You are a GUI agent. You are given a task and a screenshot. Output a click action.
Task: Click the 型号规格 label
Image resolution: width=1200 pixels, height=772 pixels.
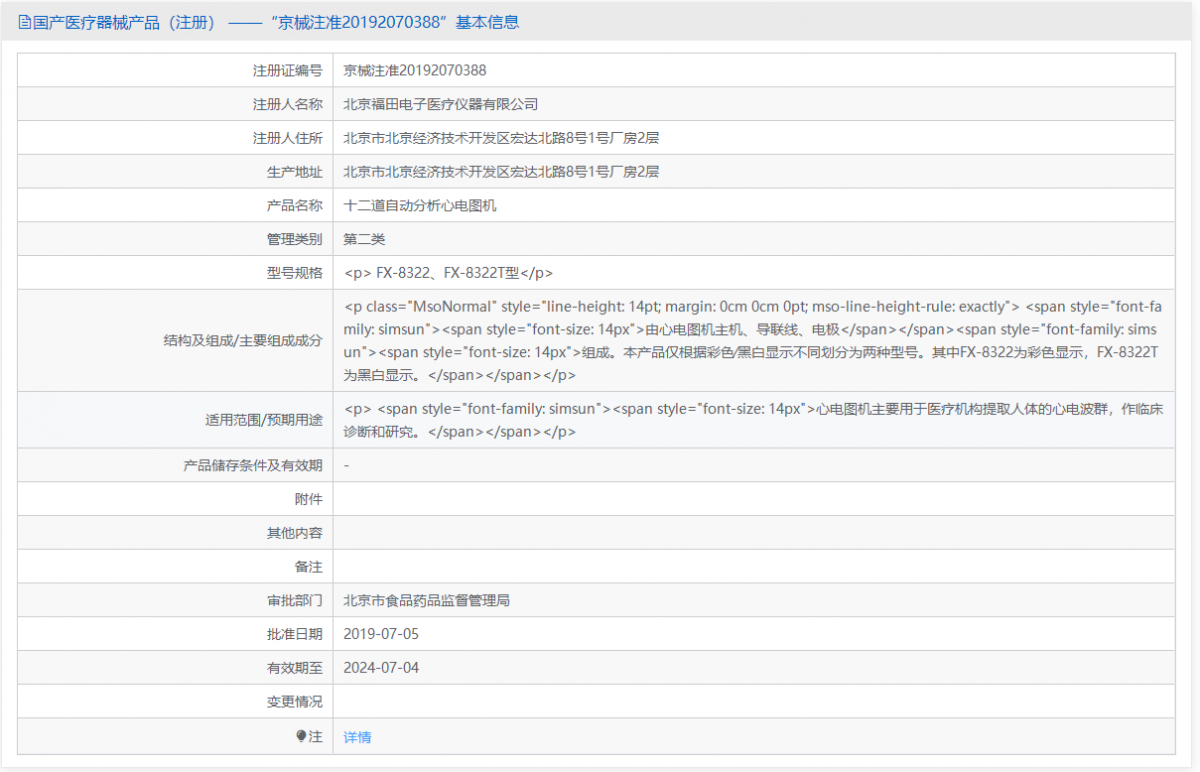pyautogui.click(x=295, y=273)
